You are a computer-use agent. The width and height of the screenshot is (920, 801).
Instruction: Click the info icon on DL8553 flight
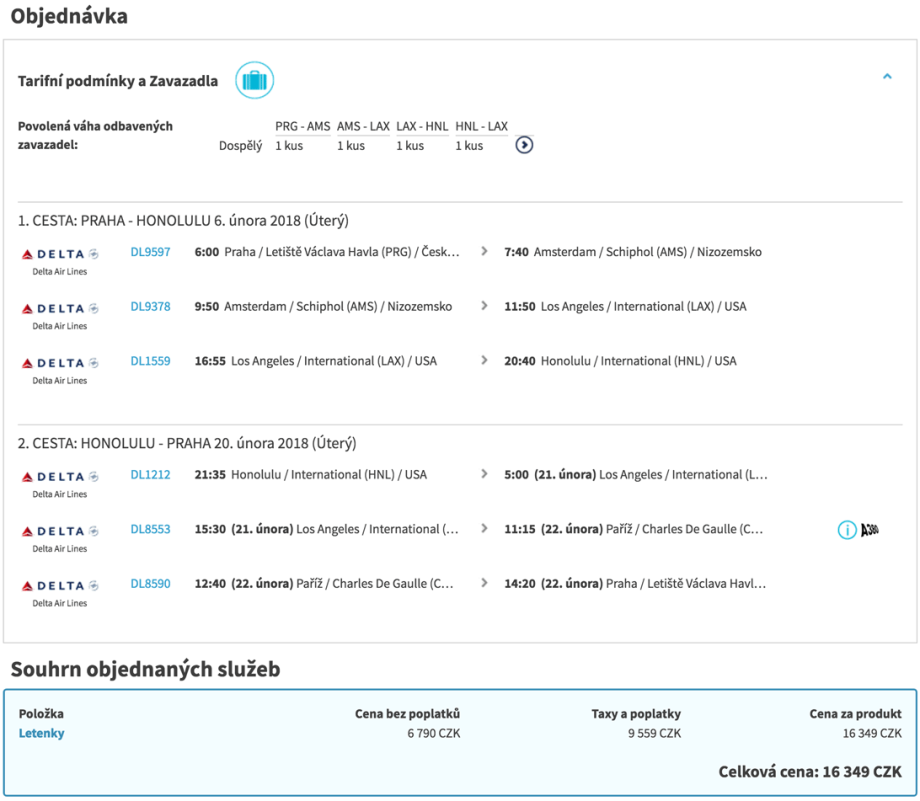point(847,530)
